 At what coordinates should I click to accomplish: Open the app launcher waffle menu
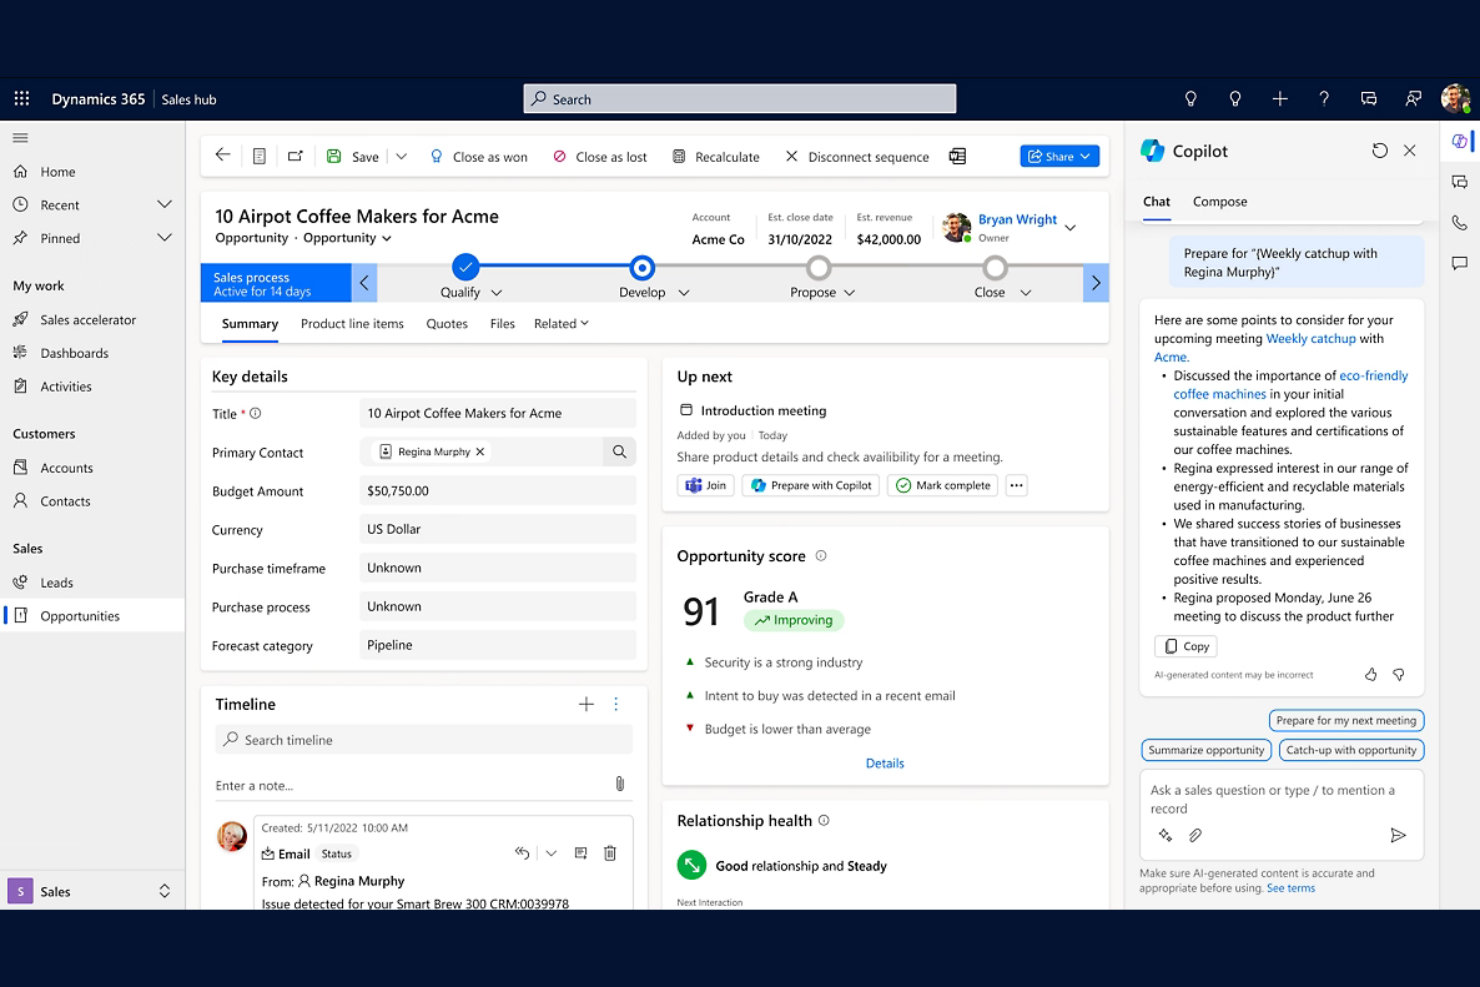pos(22,98)
